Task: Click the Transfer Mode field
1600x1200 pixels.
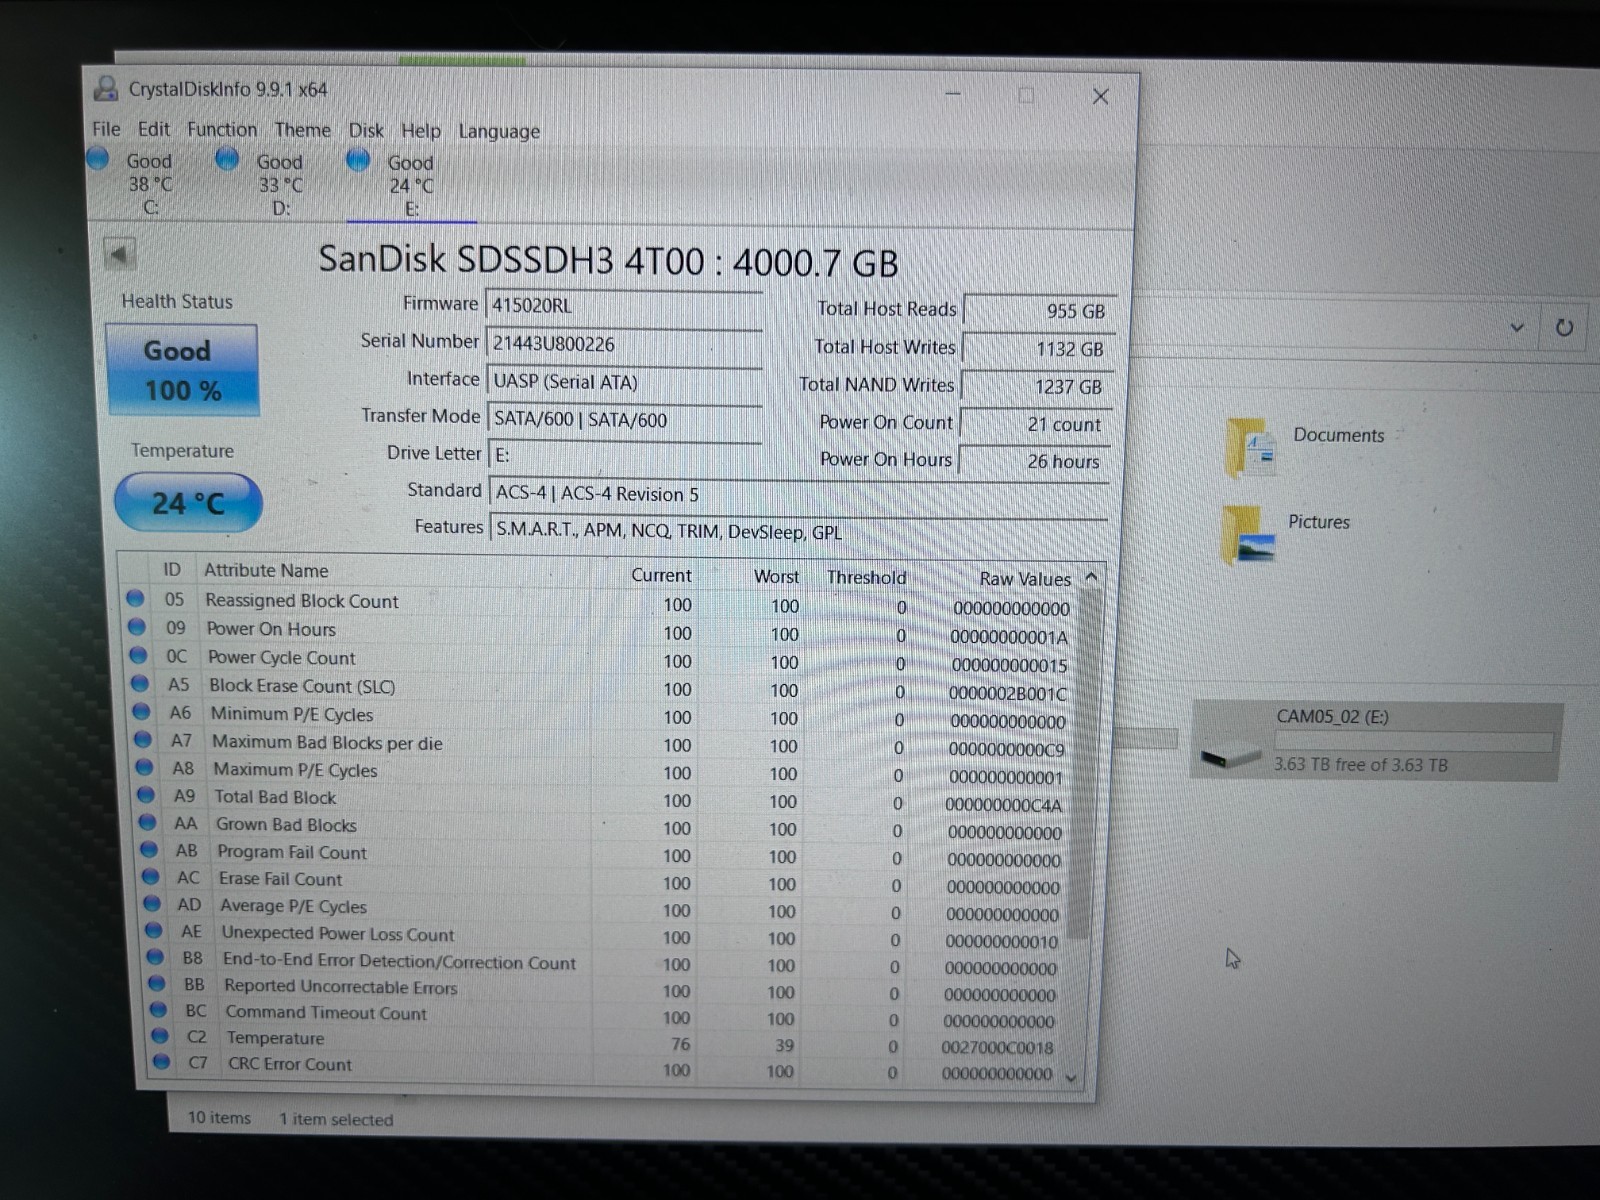Action: tap(625, 419)
